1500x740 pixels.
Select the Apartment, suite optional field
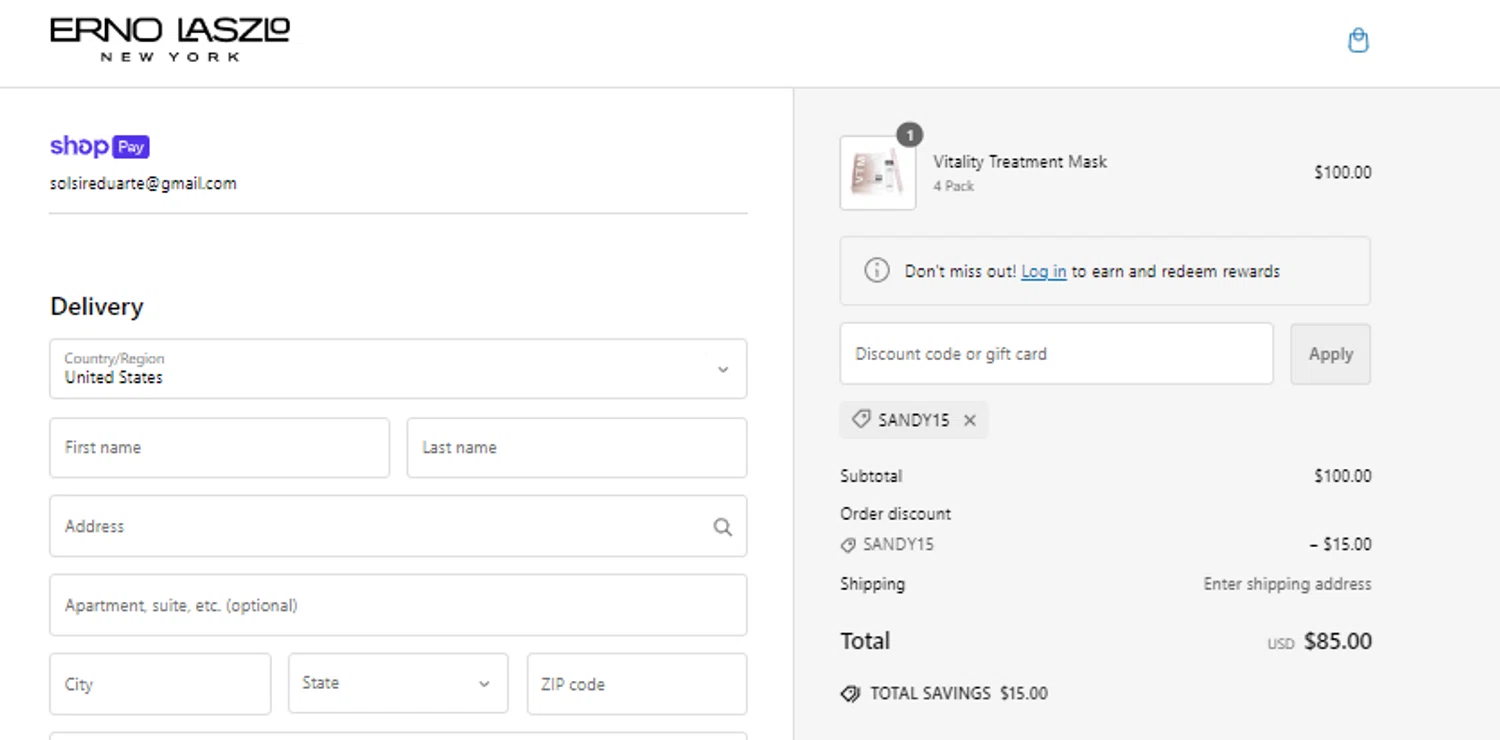[x=398, y=605]
